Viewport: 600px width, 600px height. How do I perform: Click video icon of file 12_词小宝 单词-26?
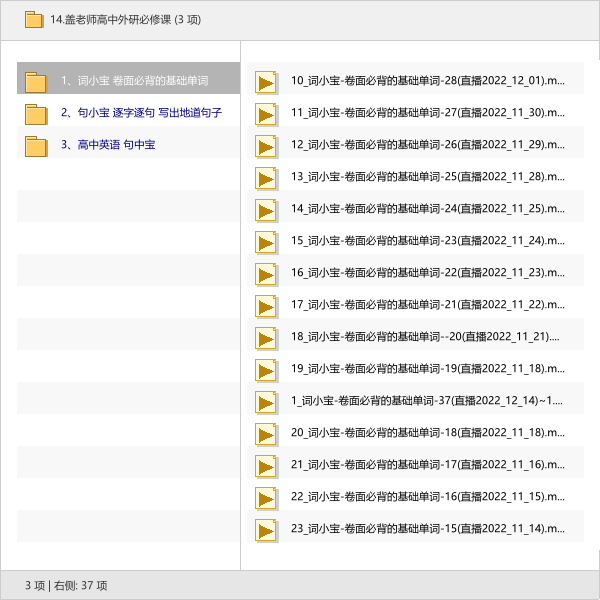pyautogui.click(x=266, y=146)
